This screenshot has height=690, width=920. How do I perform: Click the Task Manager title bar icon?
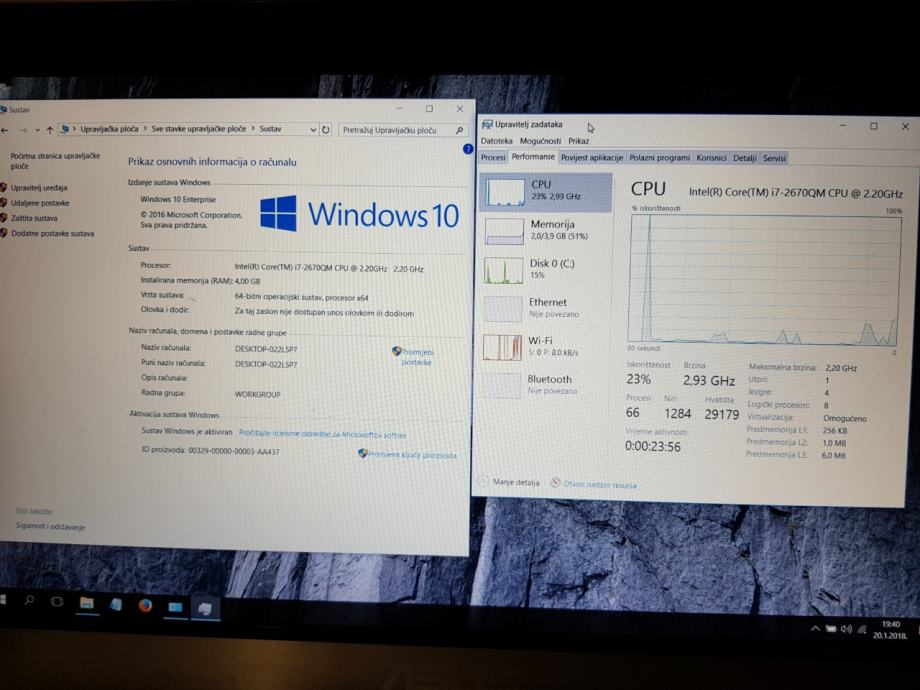pyautogui.click(x=487, y=124)
